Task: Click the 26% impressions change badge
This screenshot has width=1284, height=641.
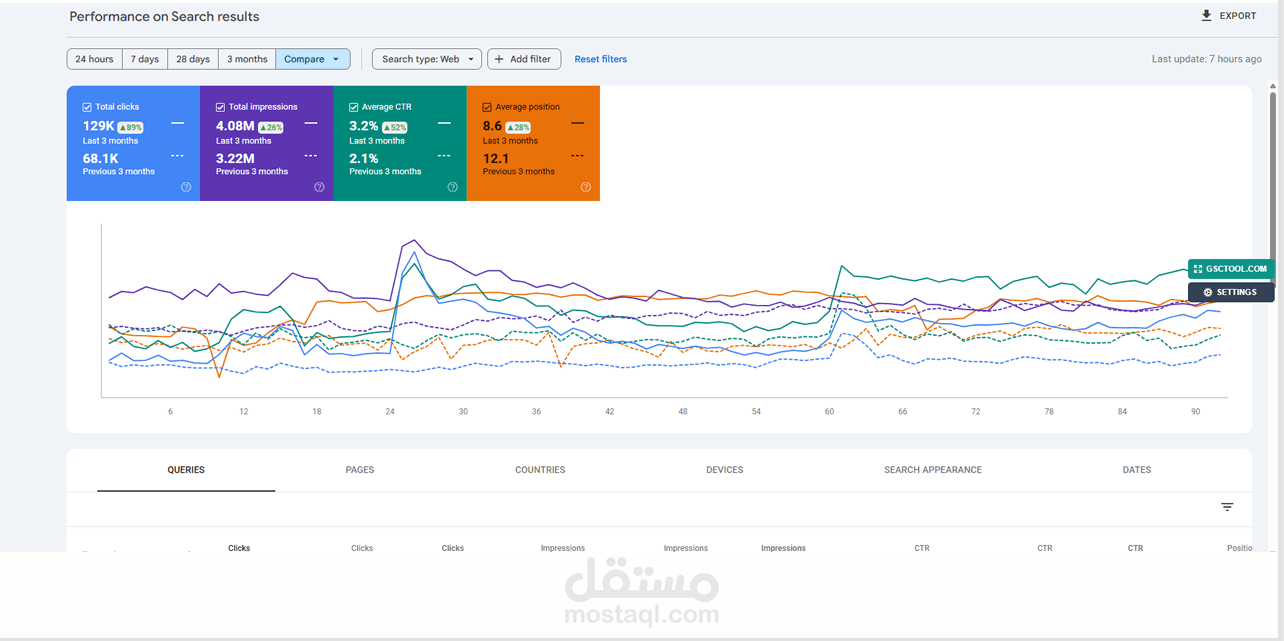Action: (x=271, y=127)
